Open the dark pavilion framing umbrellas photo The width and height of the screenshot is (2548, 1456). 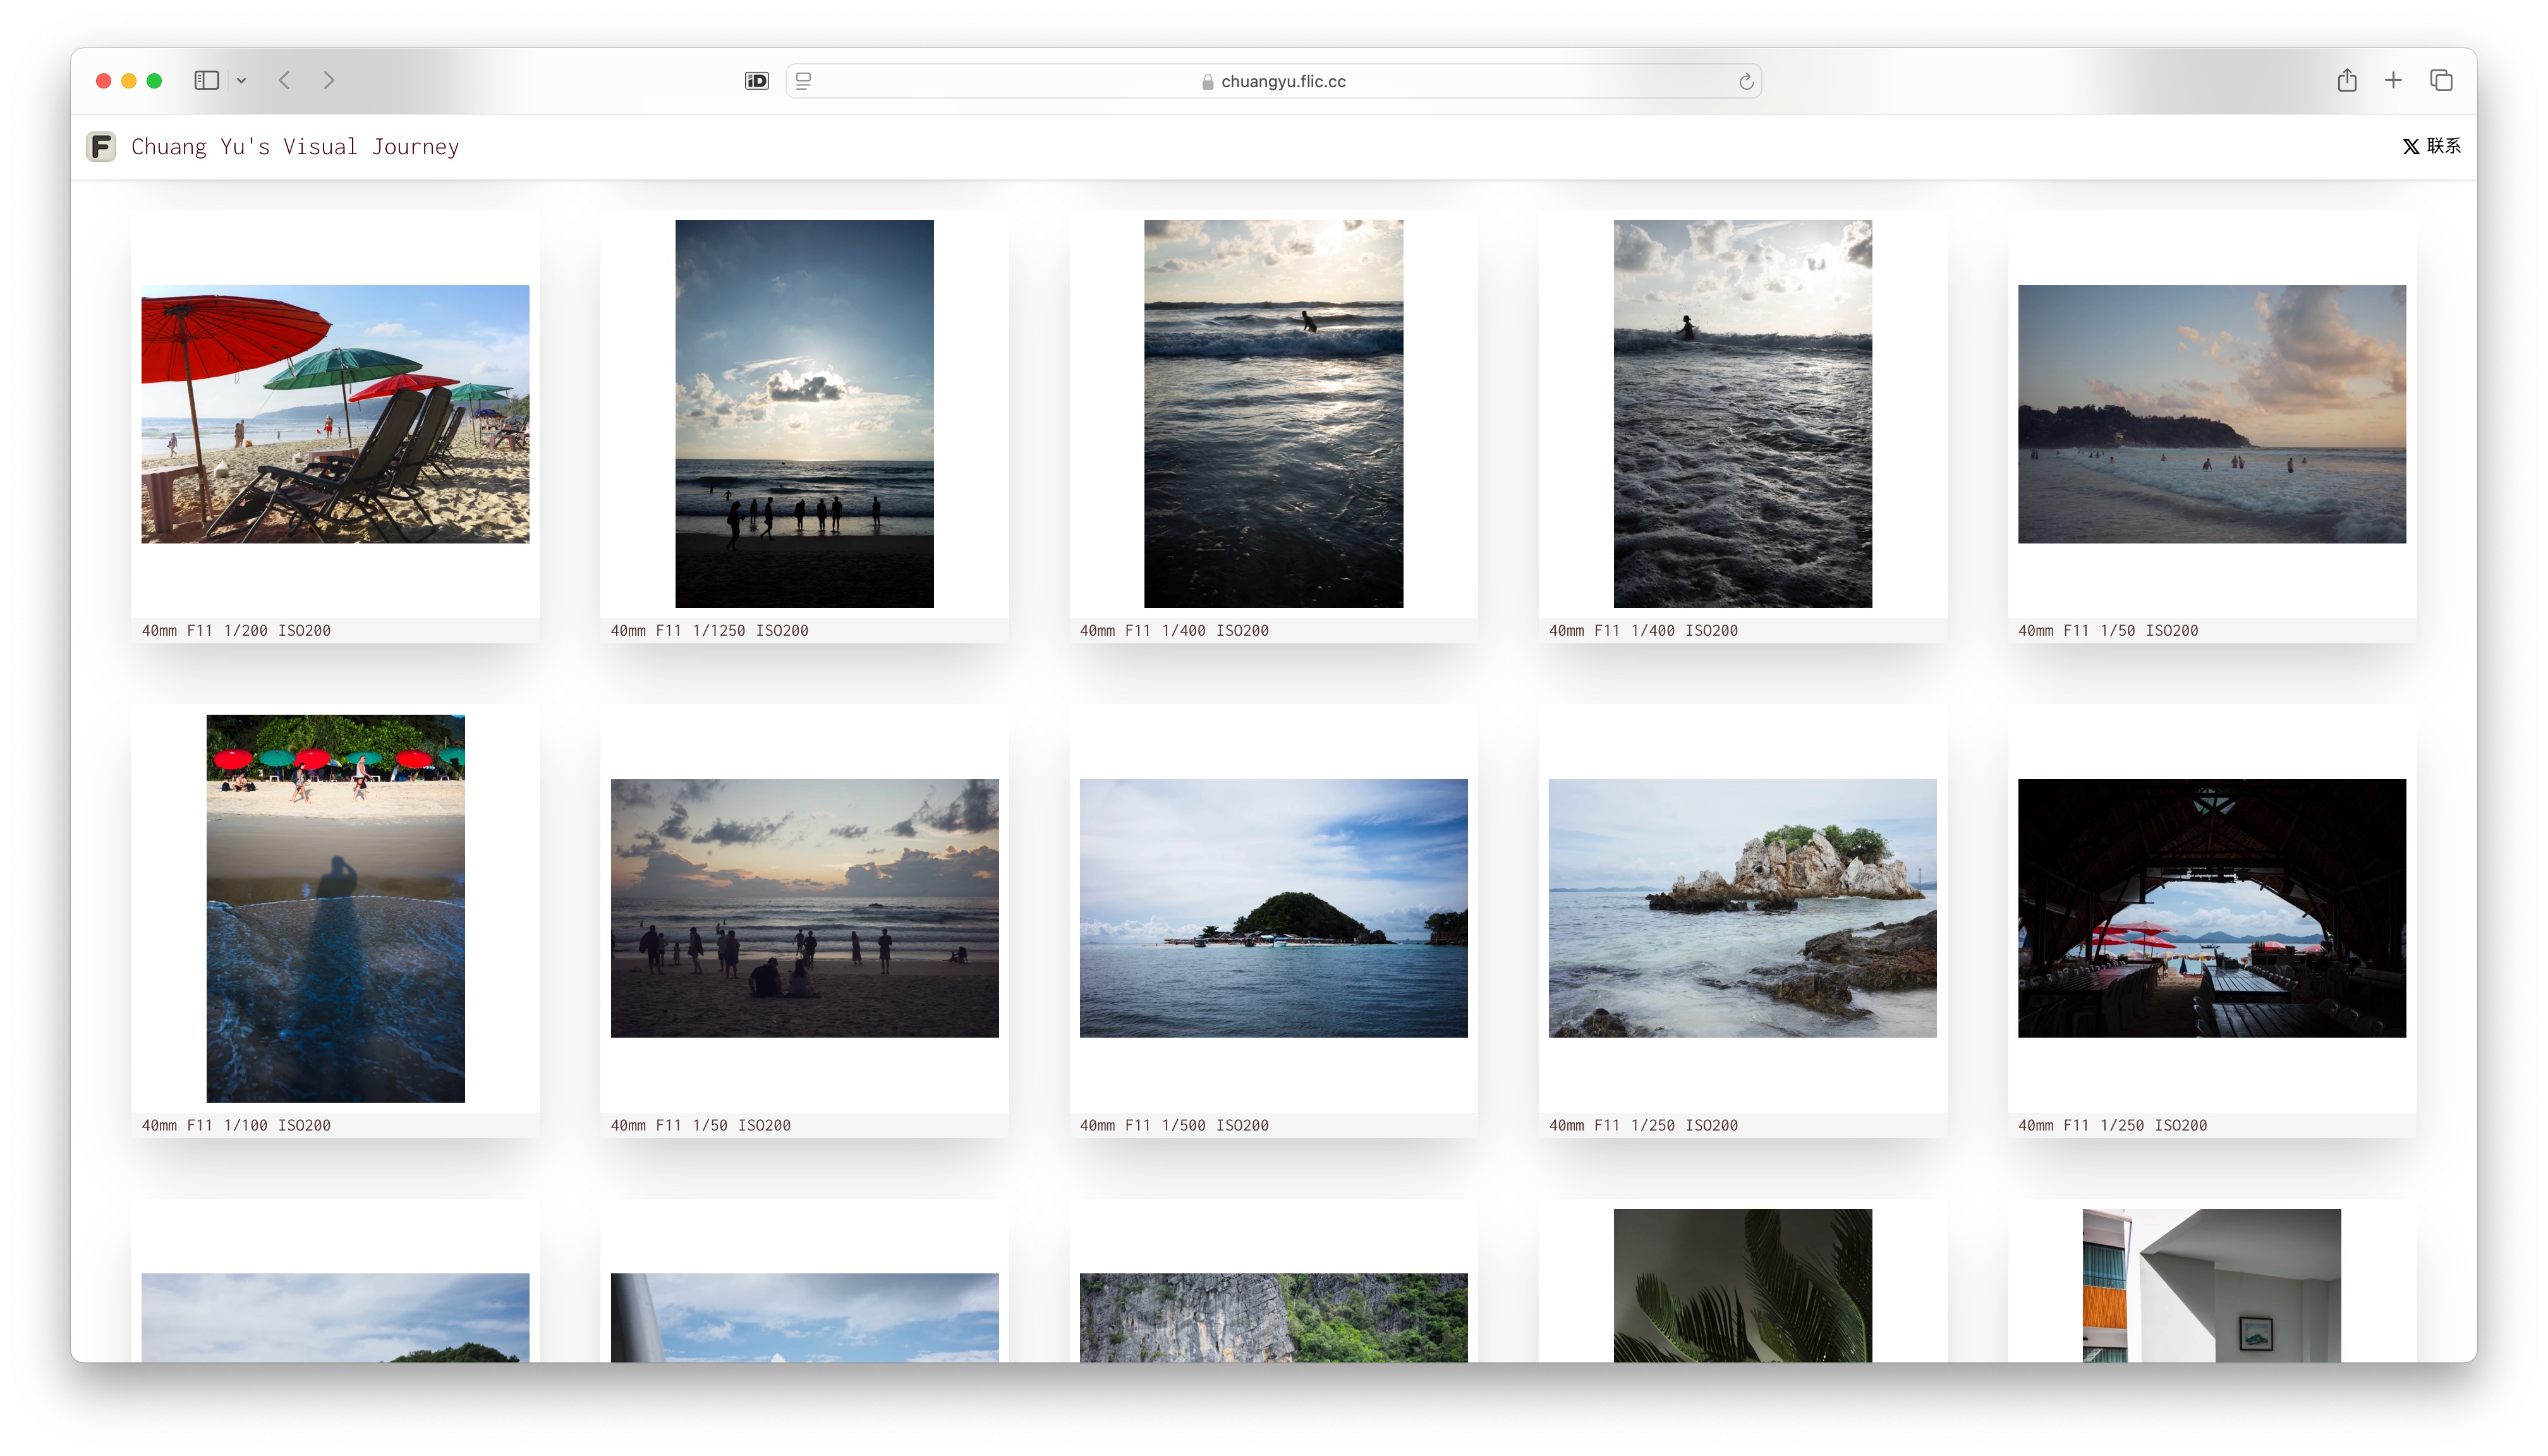tap(2211, 908)
